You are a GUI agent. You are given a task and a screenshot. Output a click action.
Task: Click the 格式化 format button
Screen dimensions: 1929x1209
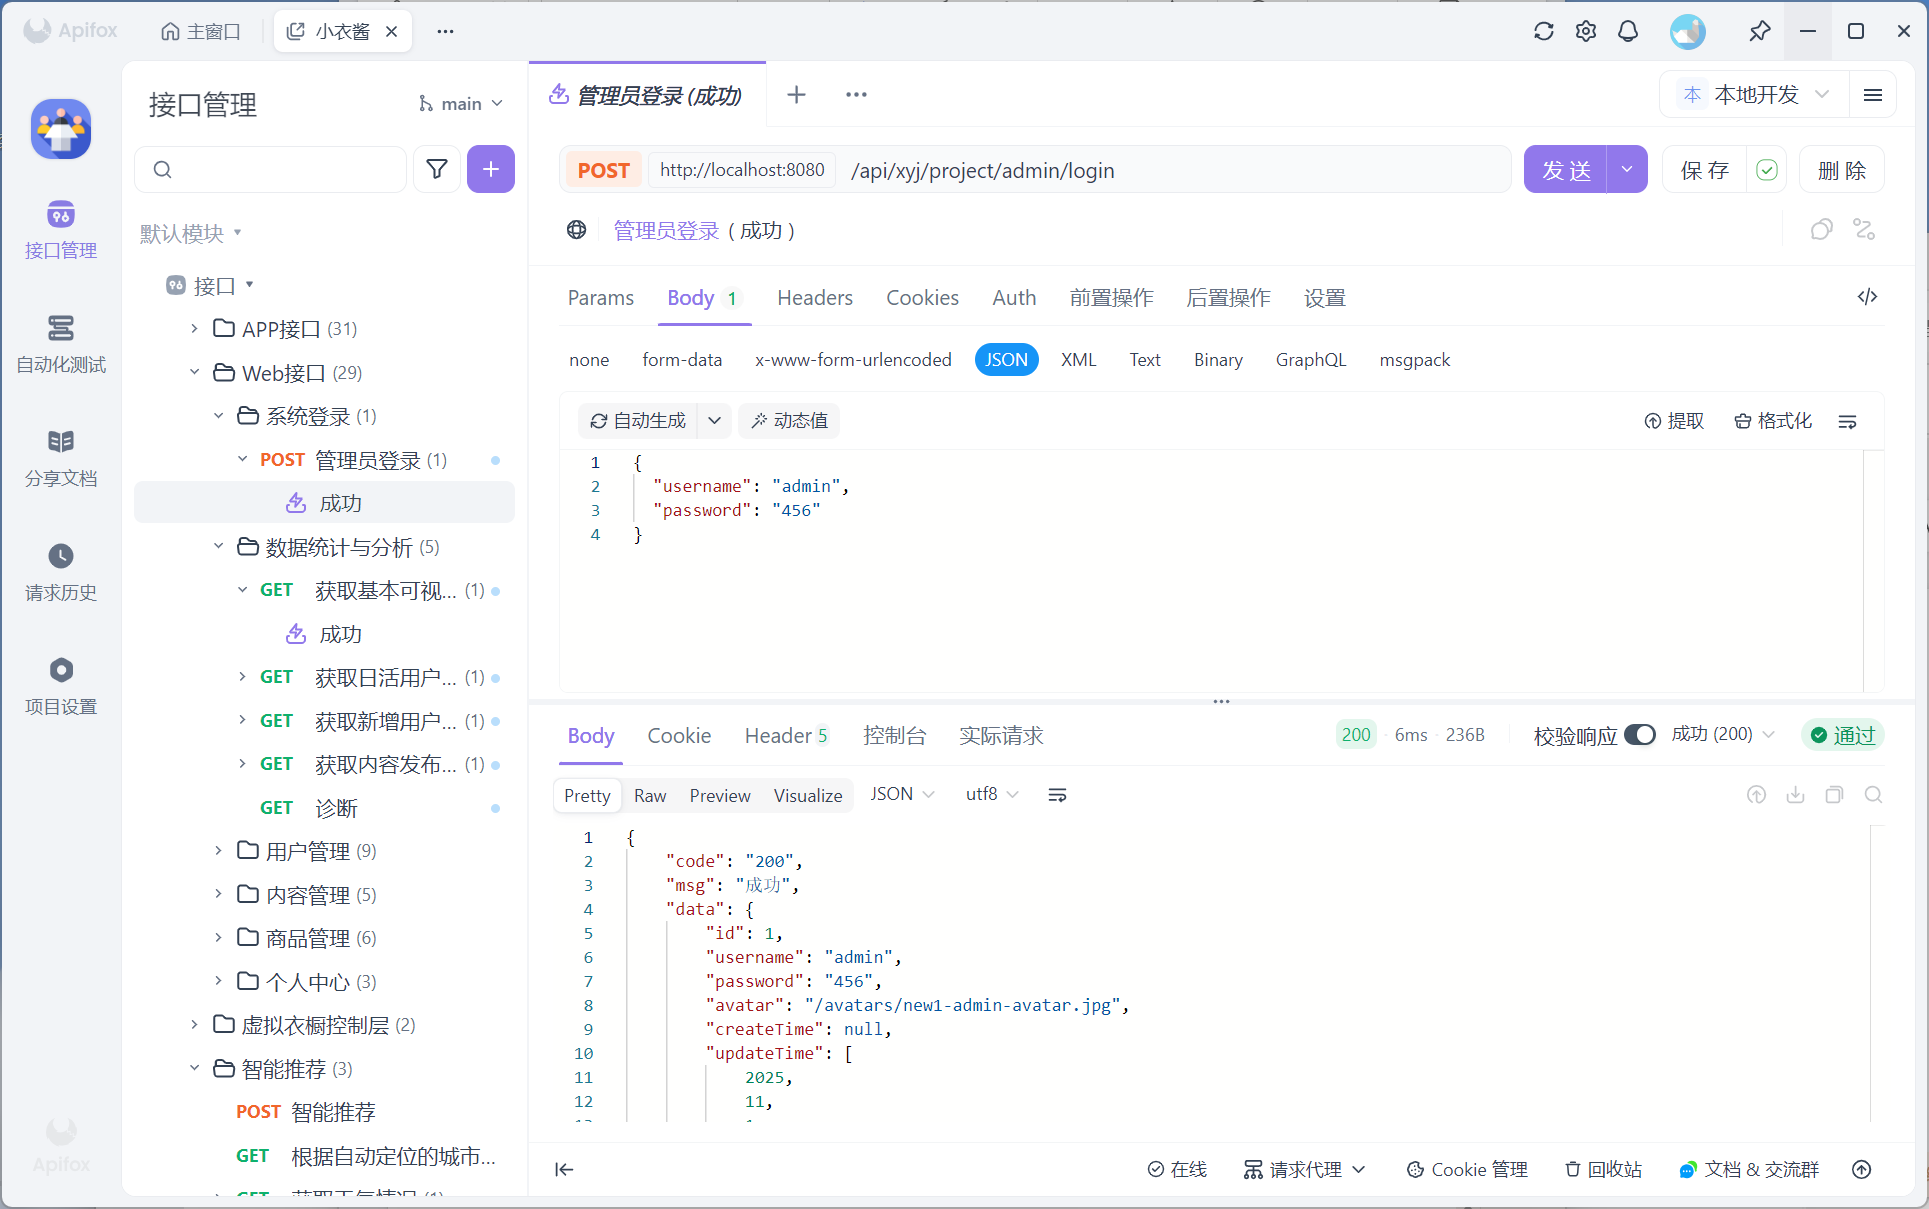click(x=1773, y=421)
